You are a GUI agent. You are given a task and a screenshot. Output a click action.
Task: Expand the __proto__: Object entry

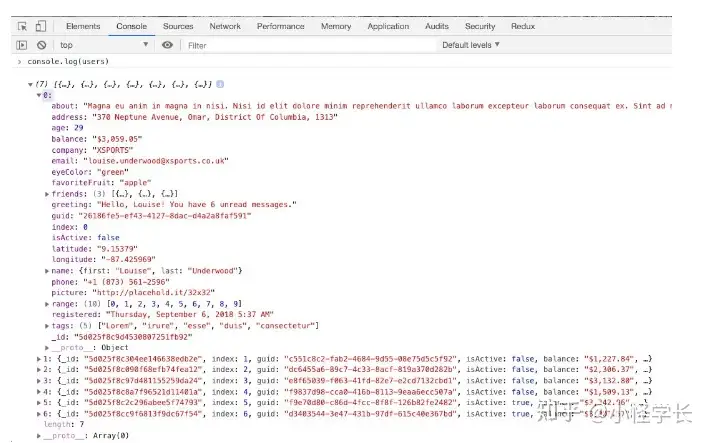point(47,348)
